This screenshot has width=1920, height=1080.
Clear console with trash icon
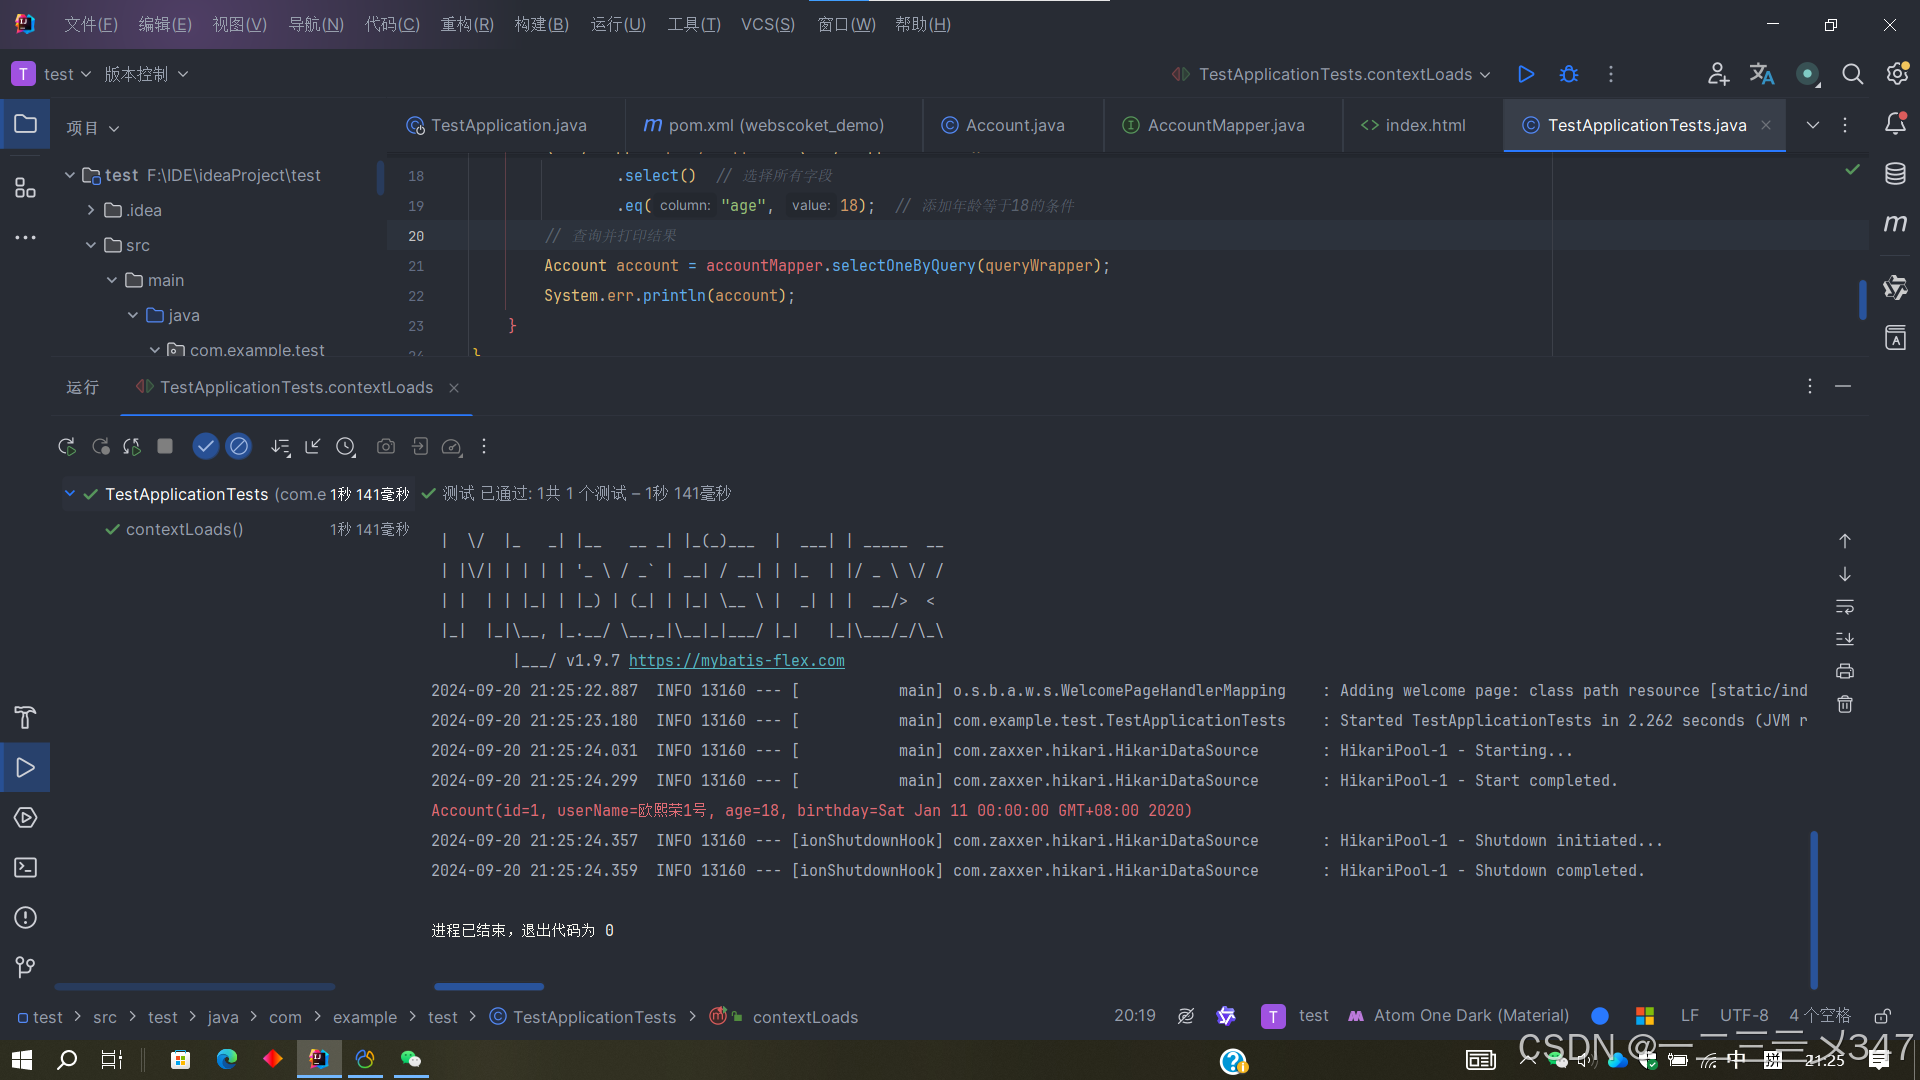(x=1845, y=705)
